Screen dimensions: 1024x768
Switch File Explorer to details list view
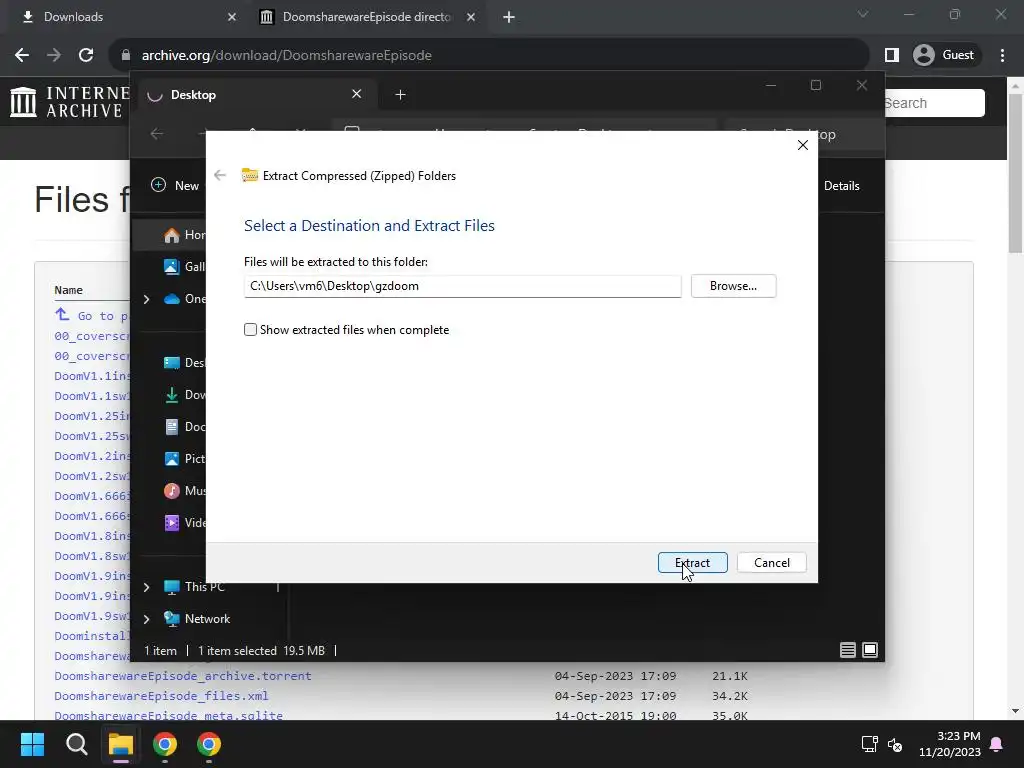[848, 650]
